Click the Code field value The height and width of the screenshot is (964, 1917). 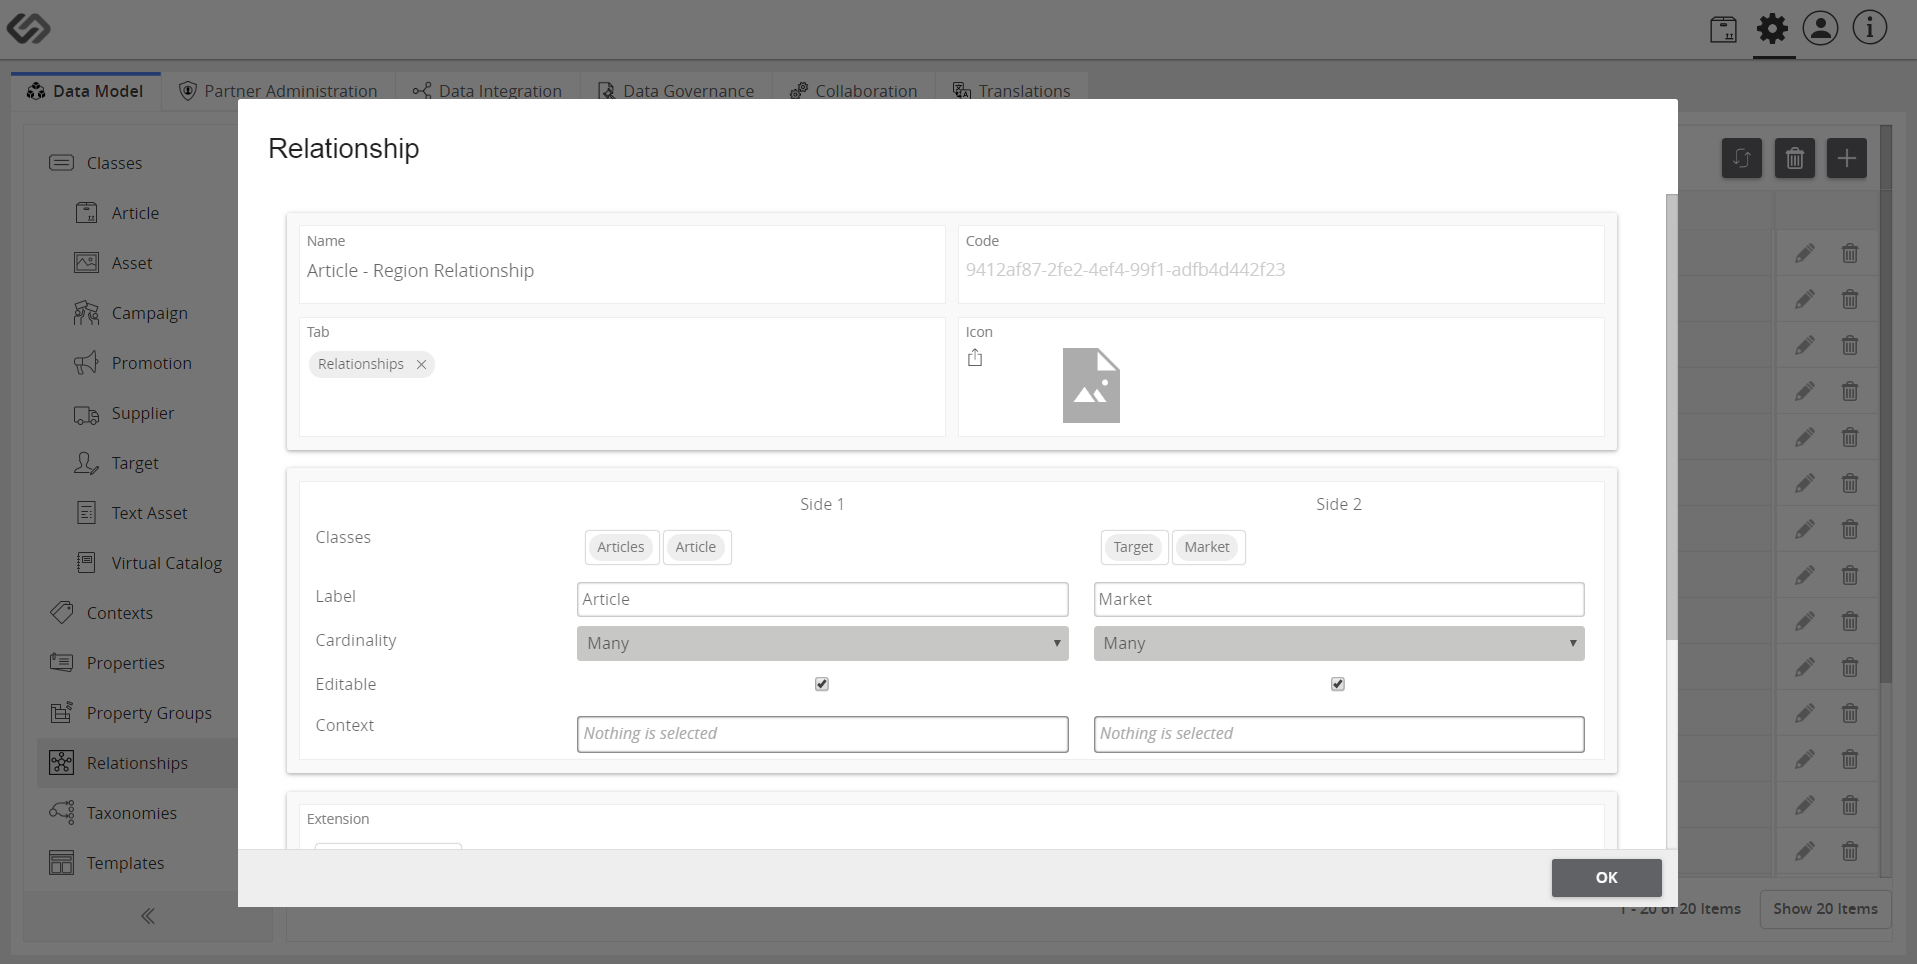coord(1125,270)
